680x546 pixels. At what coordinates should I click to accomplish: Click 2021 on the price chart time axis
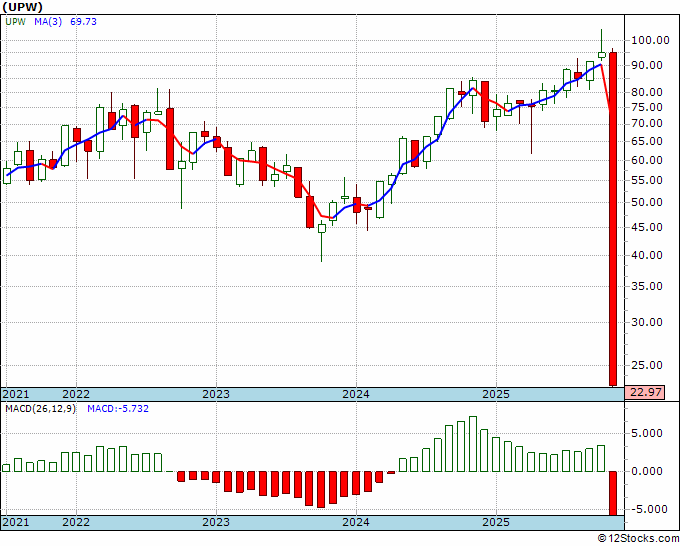pyautogui.click(x=16, y=394)
